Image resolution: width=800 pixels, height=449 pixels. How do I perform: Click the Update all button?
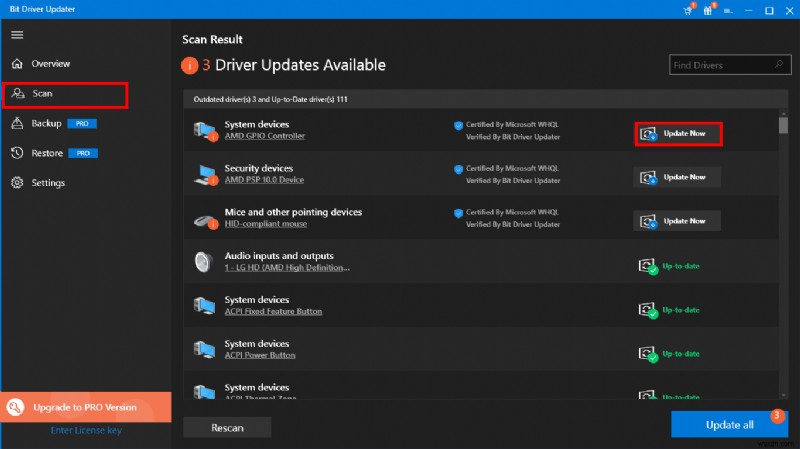point(729,425)
